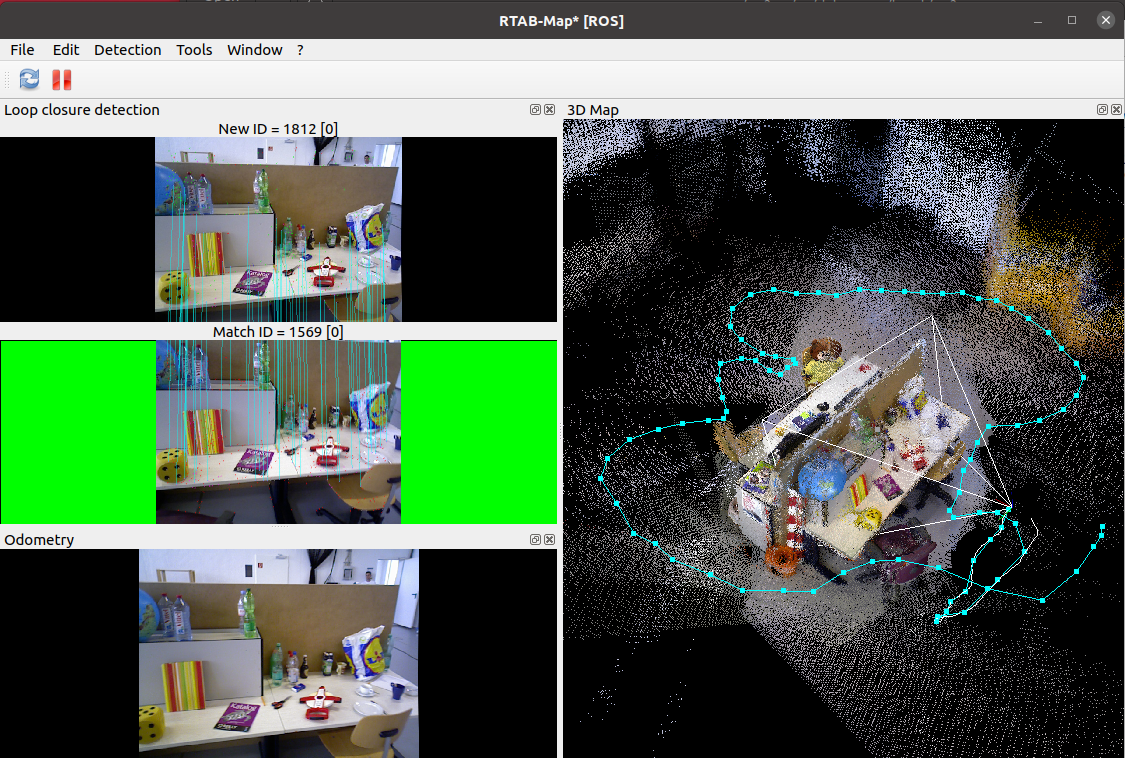The image size is (1125, 758).
Task: Click the blue refresh toolbar icon
Action: pyautogui.click(x=29, y=79)
